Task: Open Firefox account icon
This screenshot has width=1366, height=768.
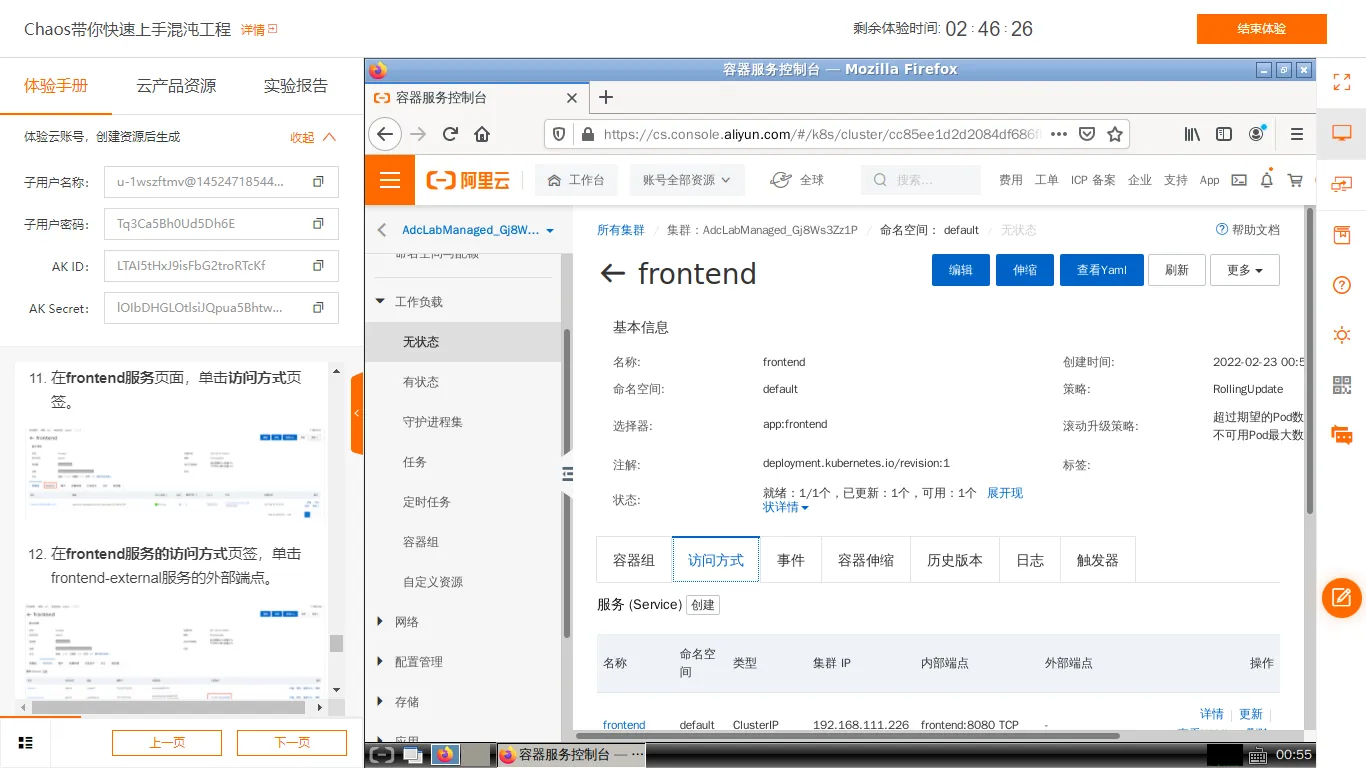Action: point(1257,134)
